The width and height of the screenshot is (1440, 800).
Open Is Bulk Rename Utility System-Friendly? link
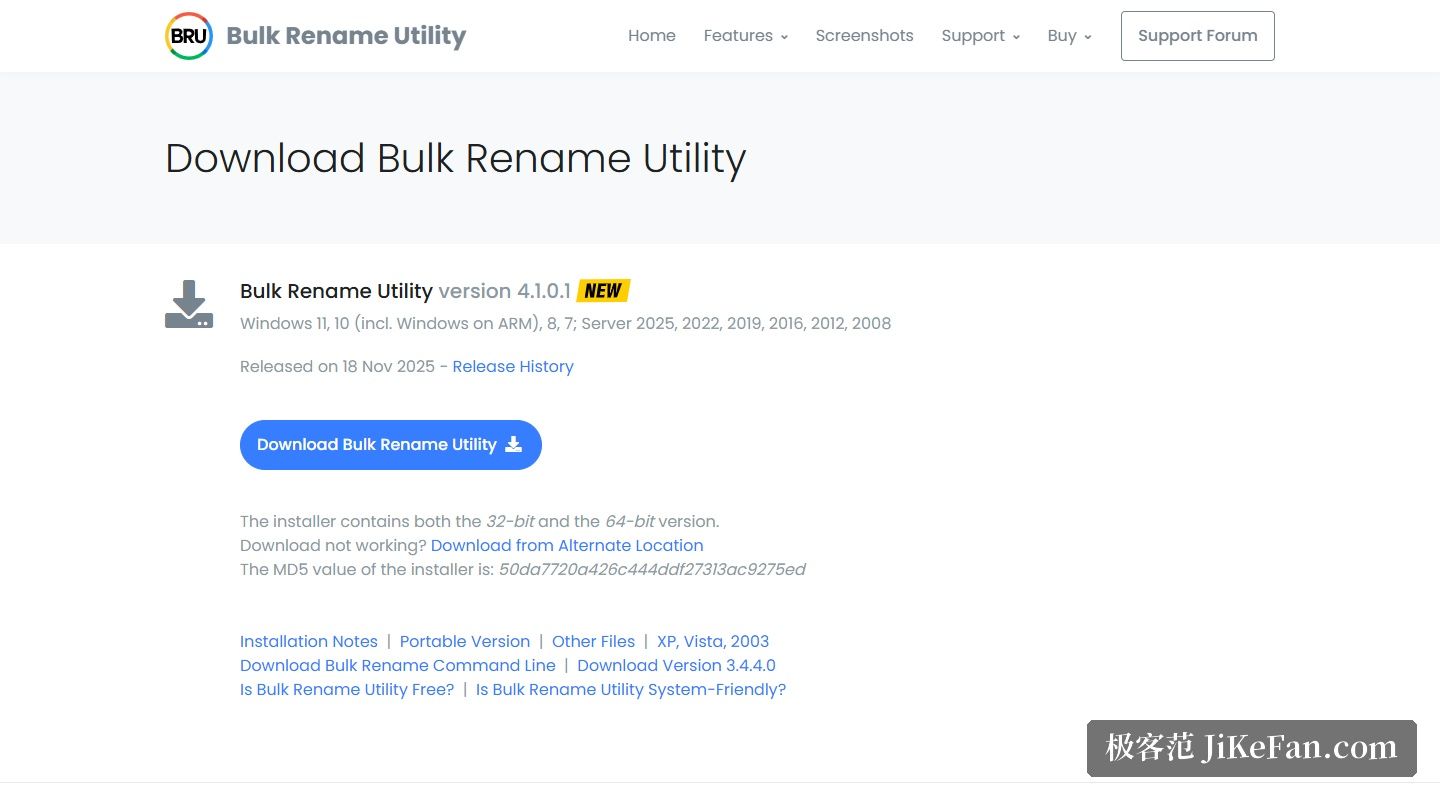pyautogui.click(x=631, y=690)
